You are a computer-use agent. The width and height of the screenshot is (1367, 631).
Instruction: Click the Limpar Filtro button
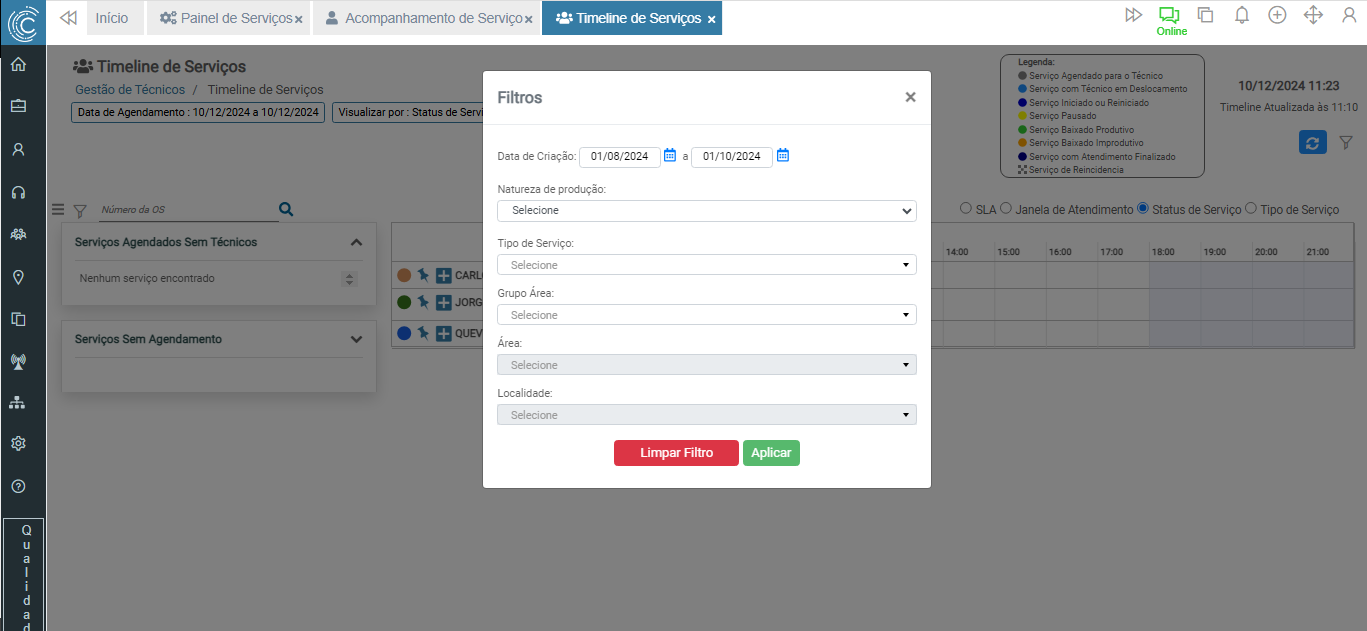[x=676, y=453]
